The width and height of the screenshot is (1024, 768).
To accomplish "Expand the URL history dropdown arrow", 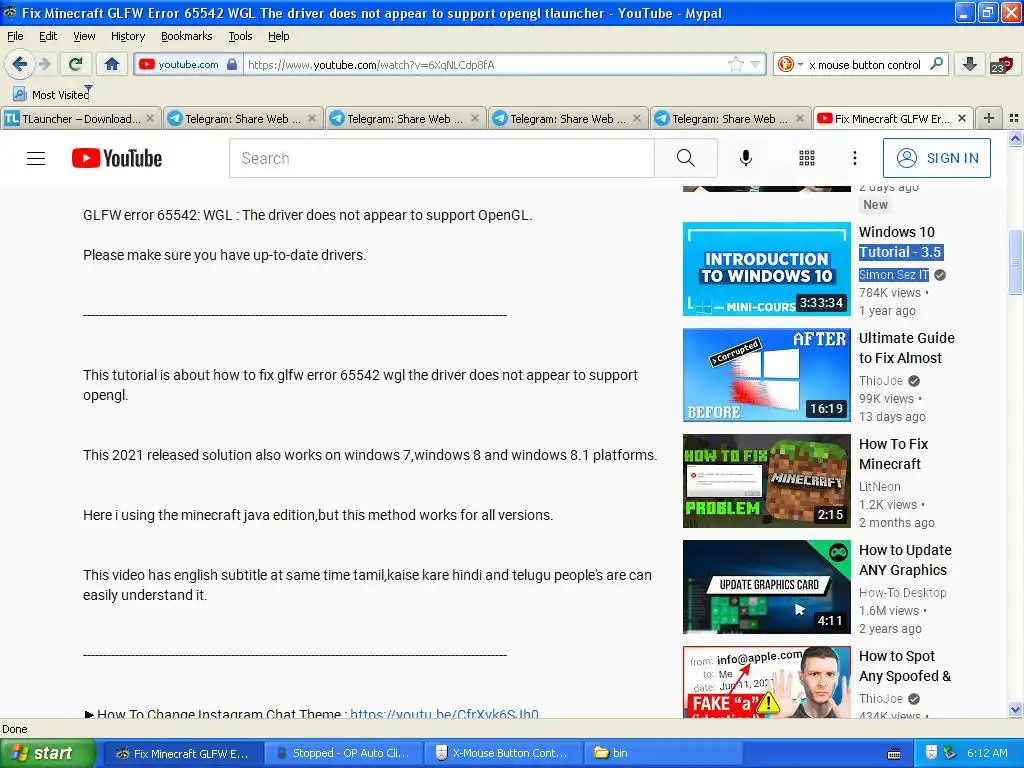I will [x=756, y=64].
